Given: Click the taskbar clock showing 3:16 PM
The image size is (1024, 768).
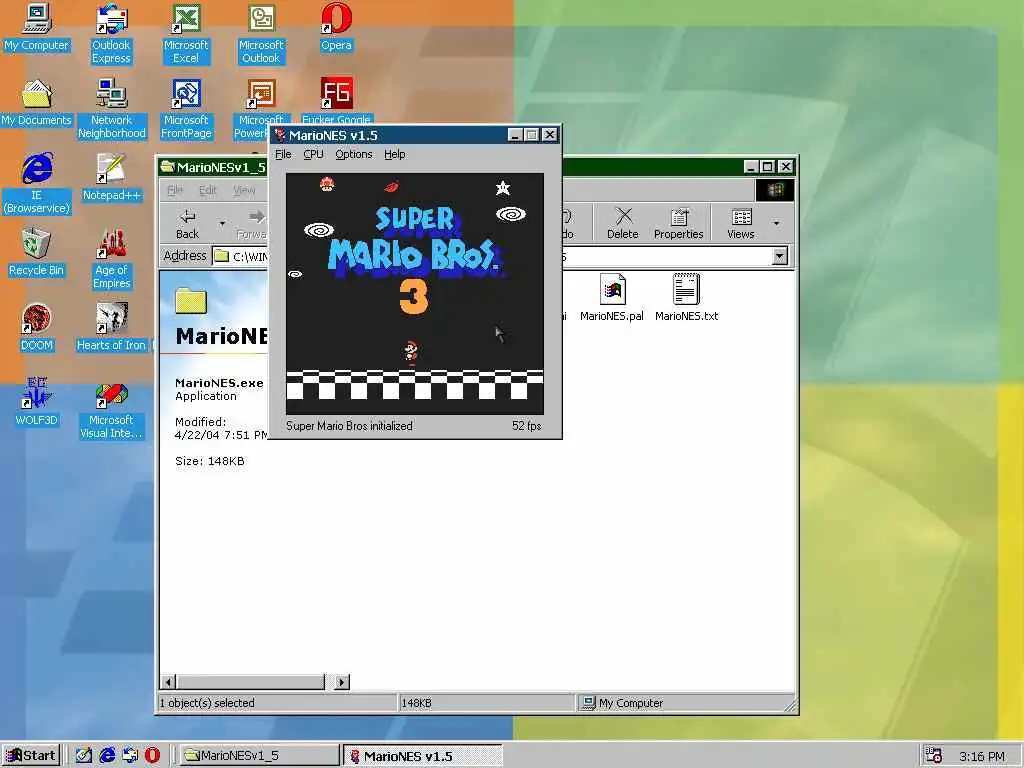Looking at the screenshot, I should 982,756.
